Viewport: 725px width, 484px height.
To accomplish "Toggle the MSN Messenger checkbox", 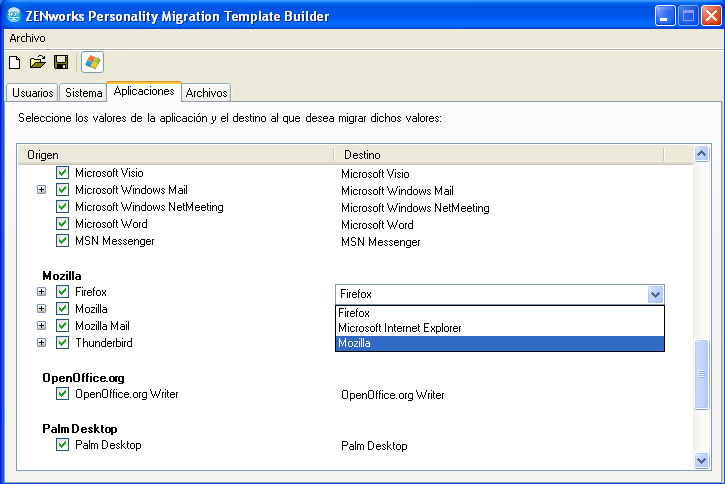I will (62, 241).
